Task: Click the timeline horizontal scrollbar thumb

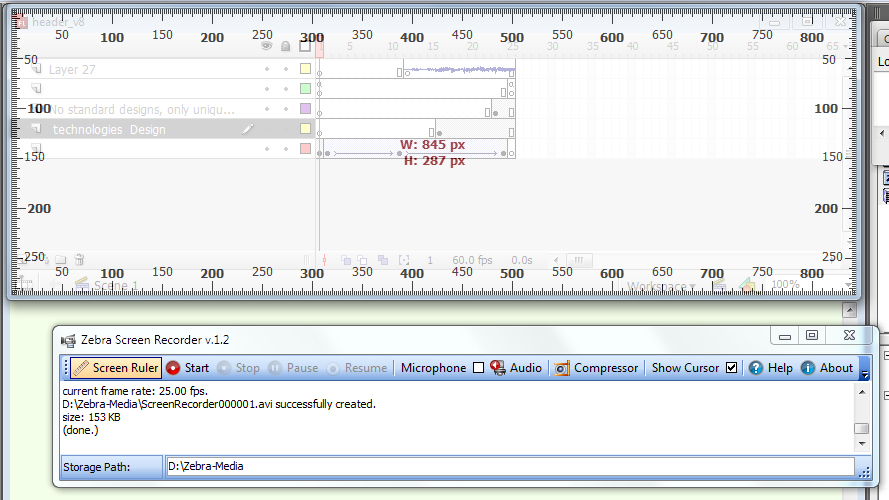Action: [579, 260]
